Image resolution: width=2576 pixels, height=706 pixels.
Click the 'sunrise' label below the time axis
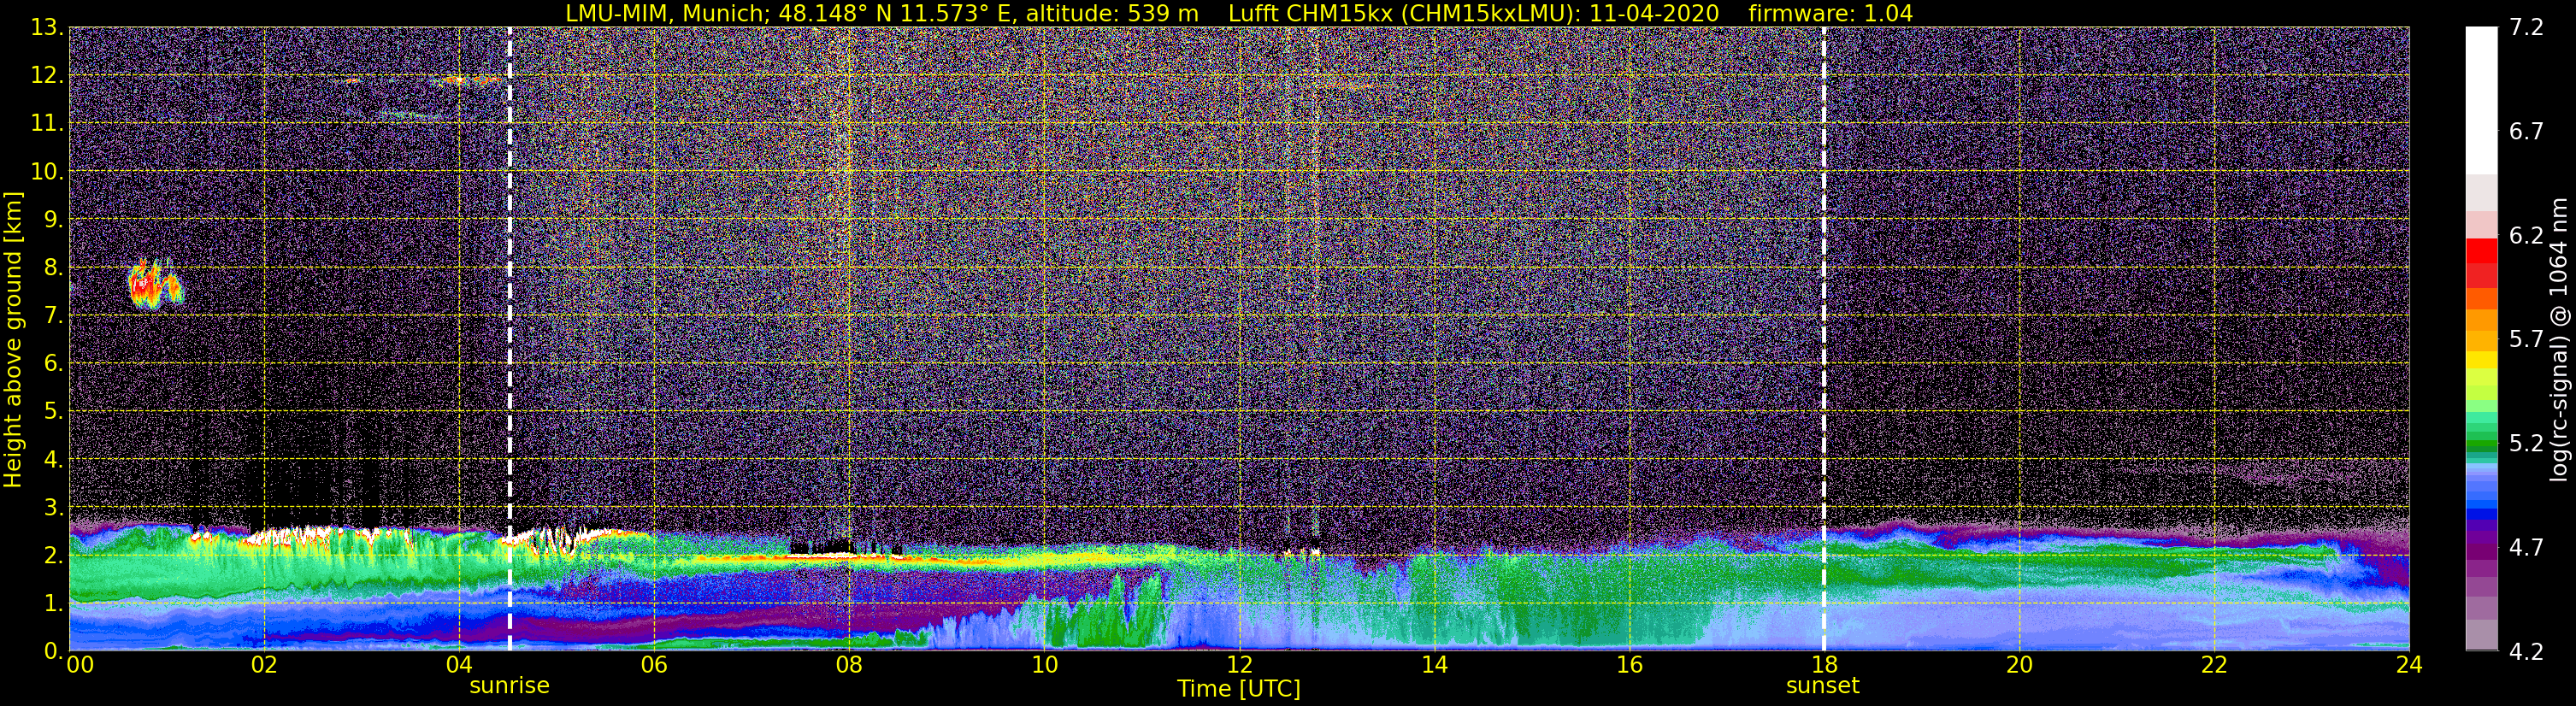coord(509,686)
